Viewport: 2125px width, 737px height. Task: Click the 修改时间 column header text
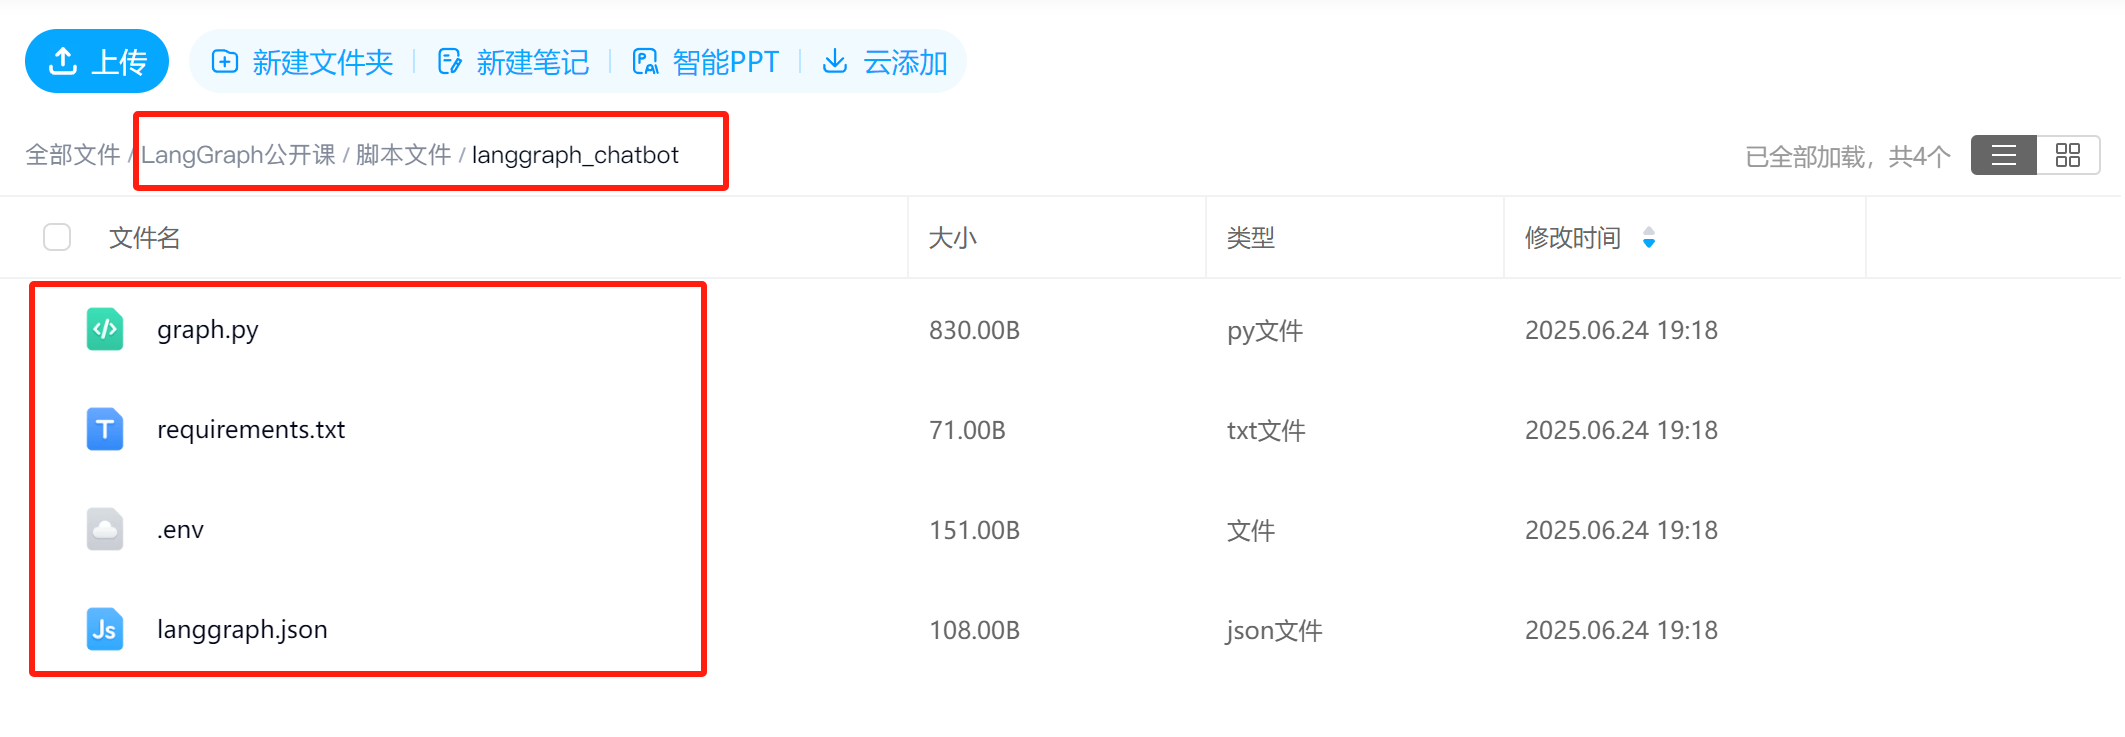(x=1573, y=238)
